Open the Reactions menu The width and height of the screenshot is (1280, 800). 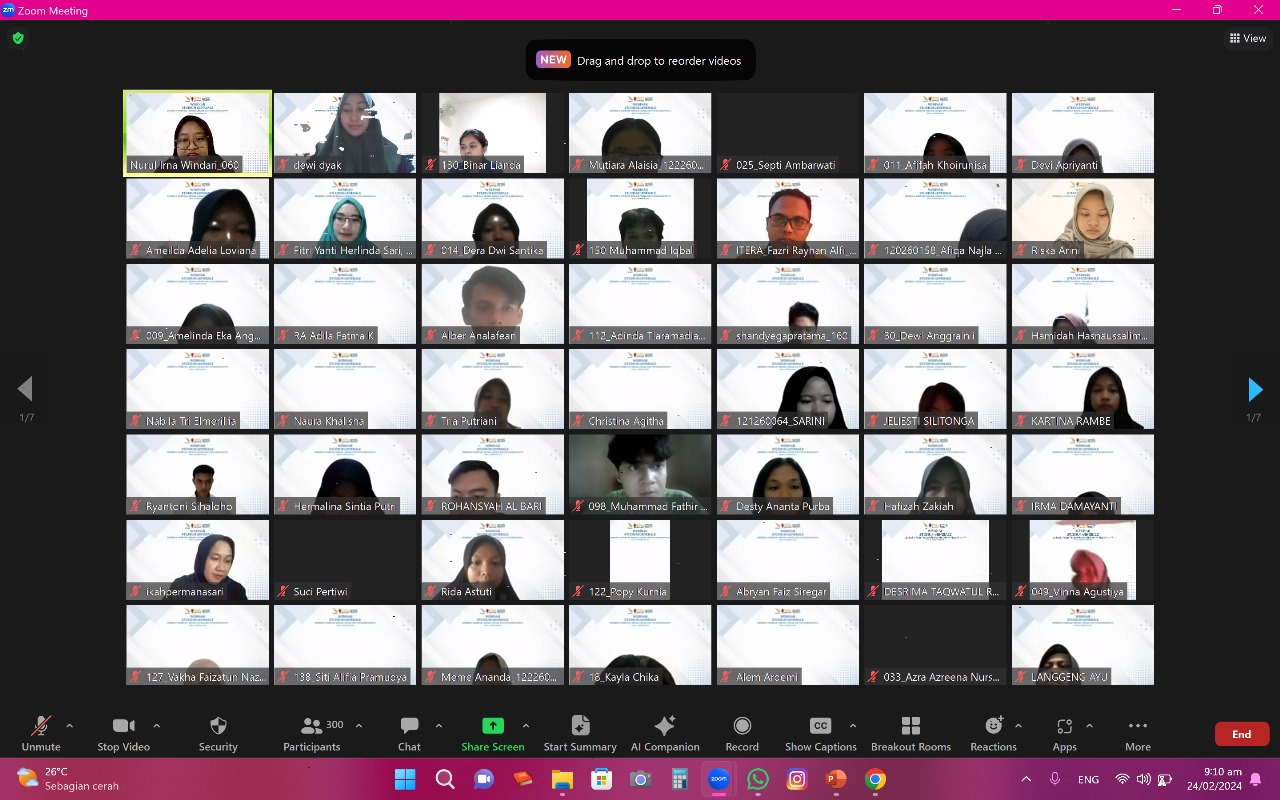point(993,726)
